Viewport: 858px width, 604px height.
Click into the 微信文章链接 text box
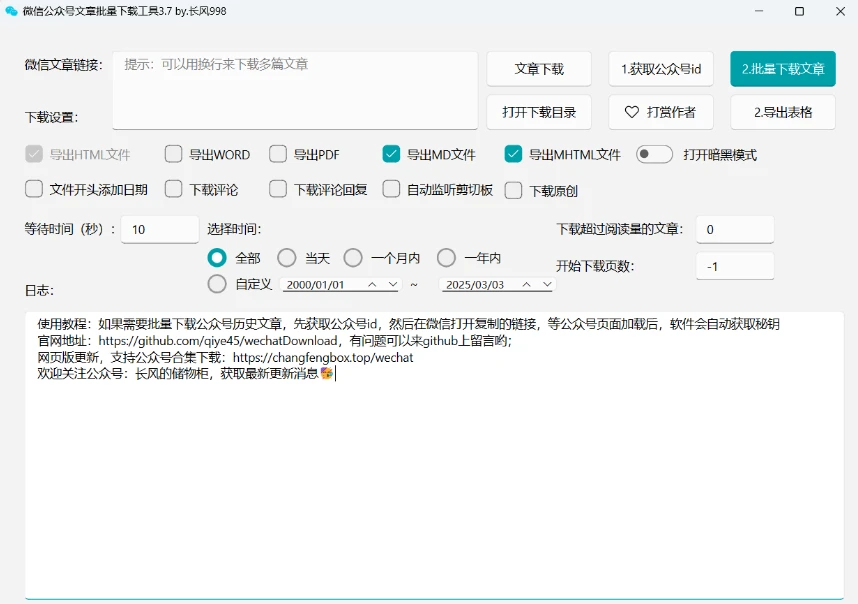(x=294, y=90)
